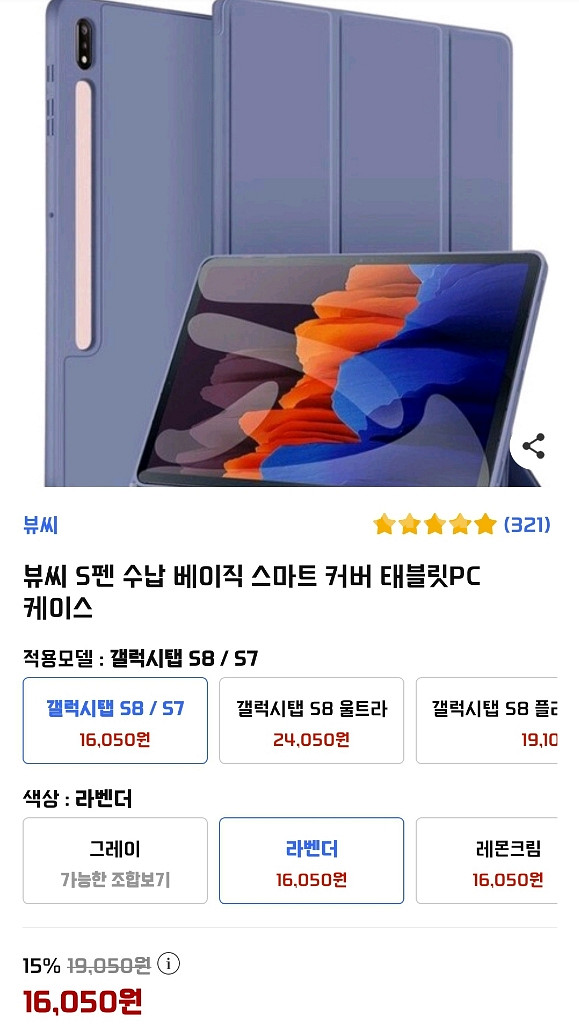Image resolution: width=579 pixels, height=1024 pixels.
Task: Select 갤럭시탭 S8 / S7 model option
Action: pyautogui.click(x=116, y=720)
